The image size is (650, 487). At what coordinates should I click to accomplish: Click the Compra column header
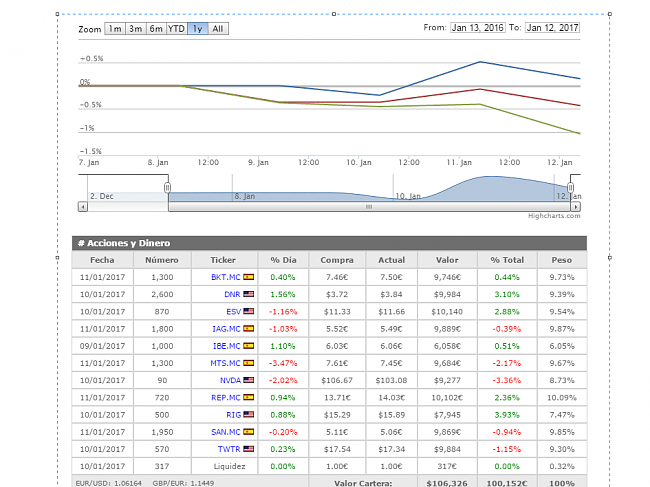337,260
